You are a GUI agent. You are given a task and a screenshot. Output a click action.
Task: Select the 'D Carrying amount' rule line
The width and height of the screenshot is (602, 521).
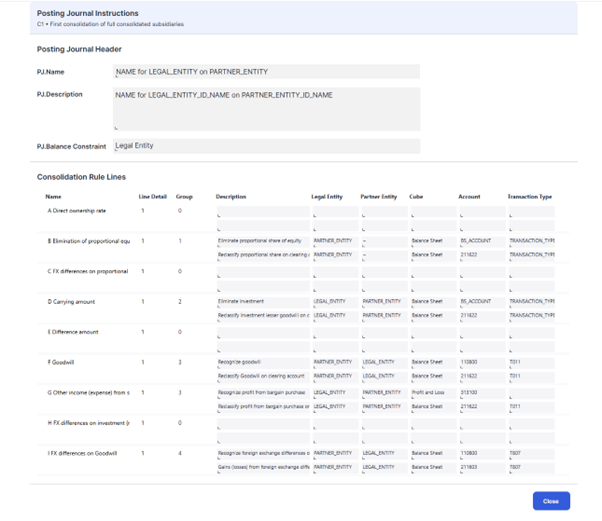[70, 300]
